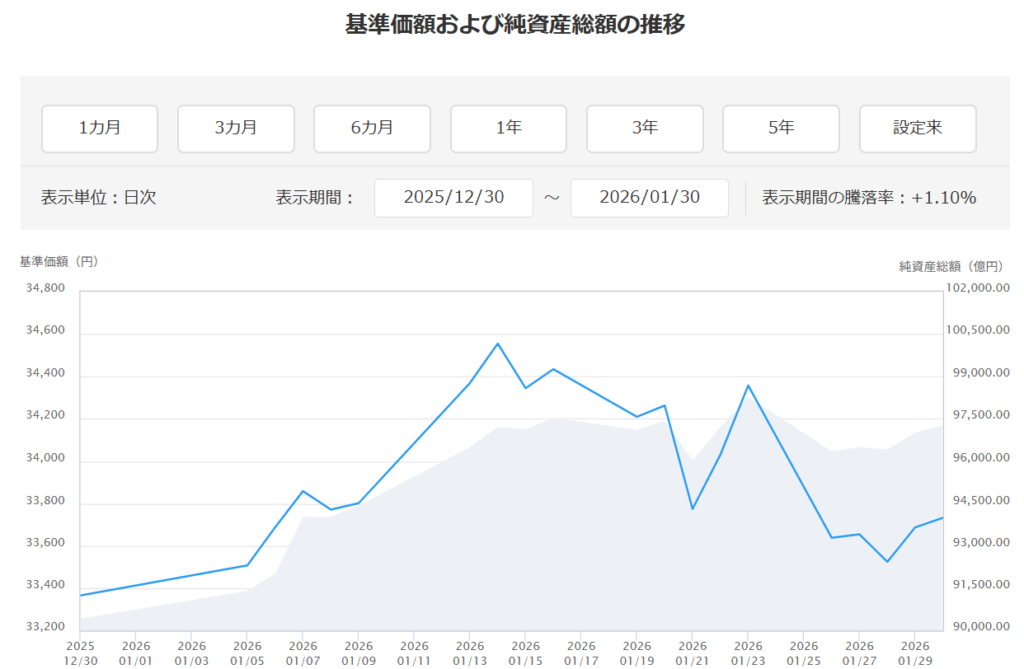Click the 基準価額（円）left axis title

pos(59,262)
